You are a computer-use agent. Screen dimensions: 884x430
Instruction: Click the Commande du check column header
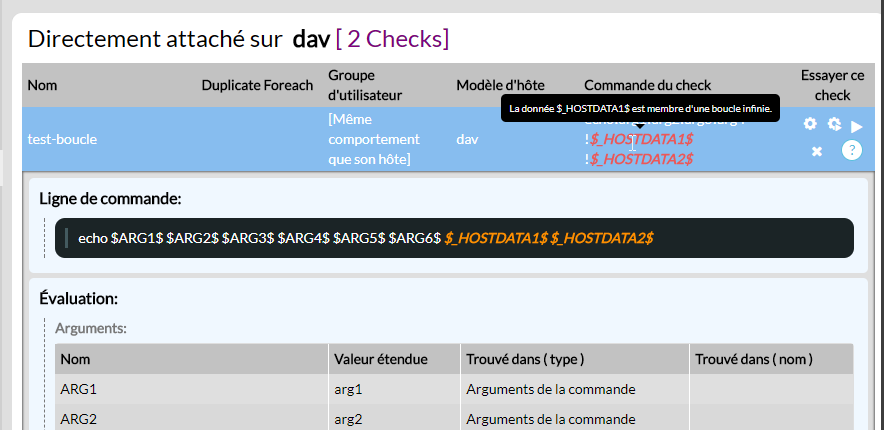pyautogui.click(x=648, y=86)
